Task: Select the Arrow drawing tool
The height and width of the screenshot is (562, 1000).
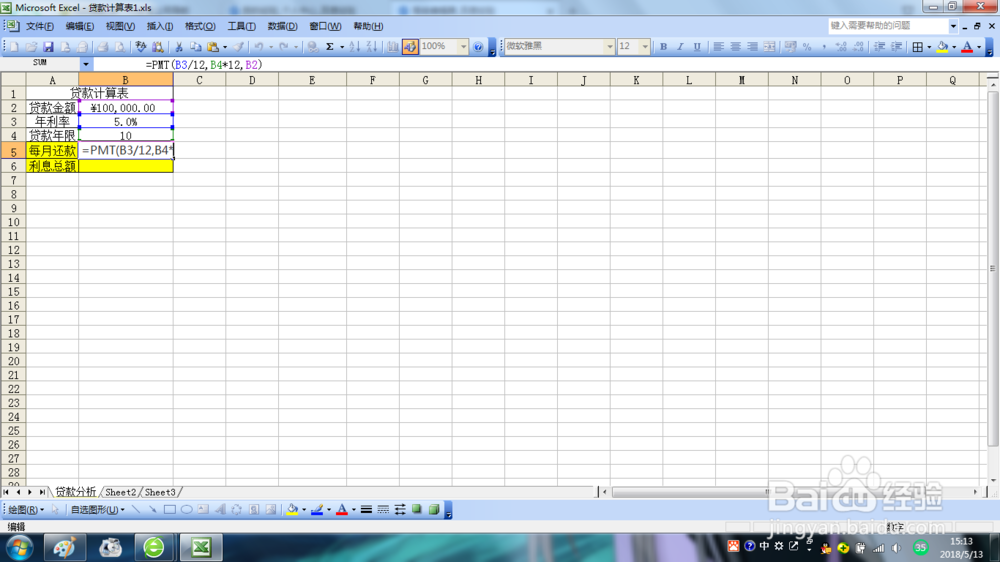Action: 152,510
